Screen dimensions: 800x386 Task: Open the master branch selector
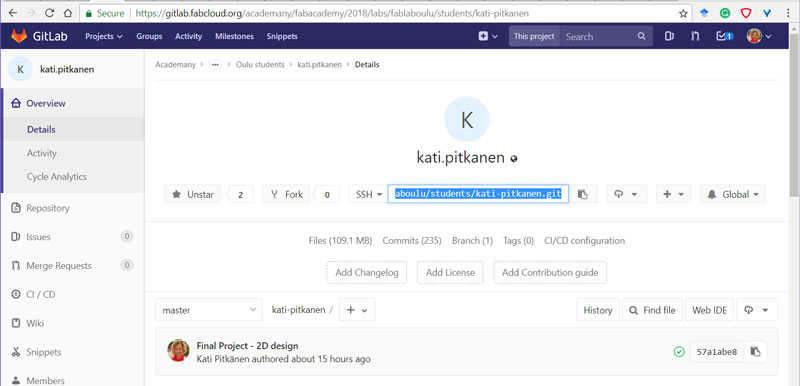(209, 310)
